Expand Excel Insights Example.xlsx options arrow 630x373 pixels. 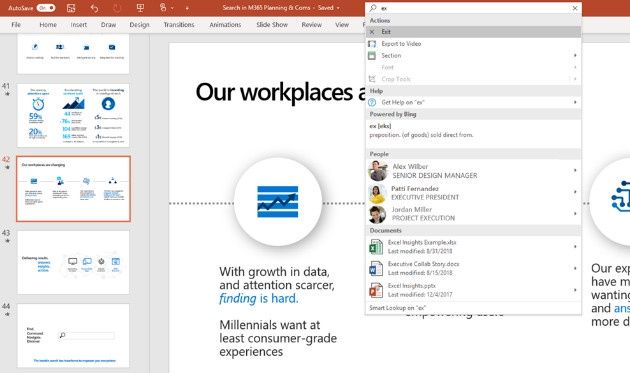[575, 246]
